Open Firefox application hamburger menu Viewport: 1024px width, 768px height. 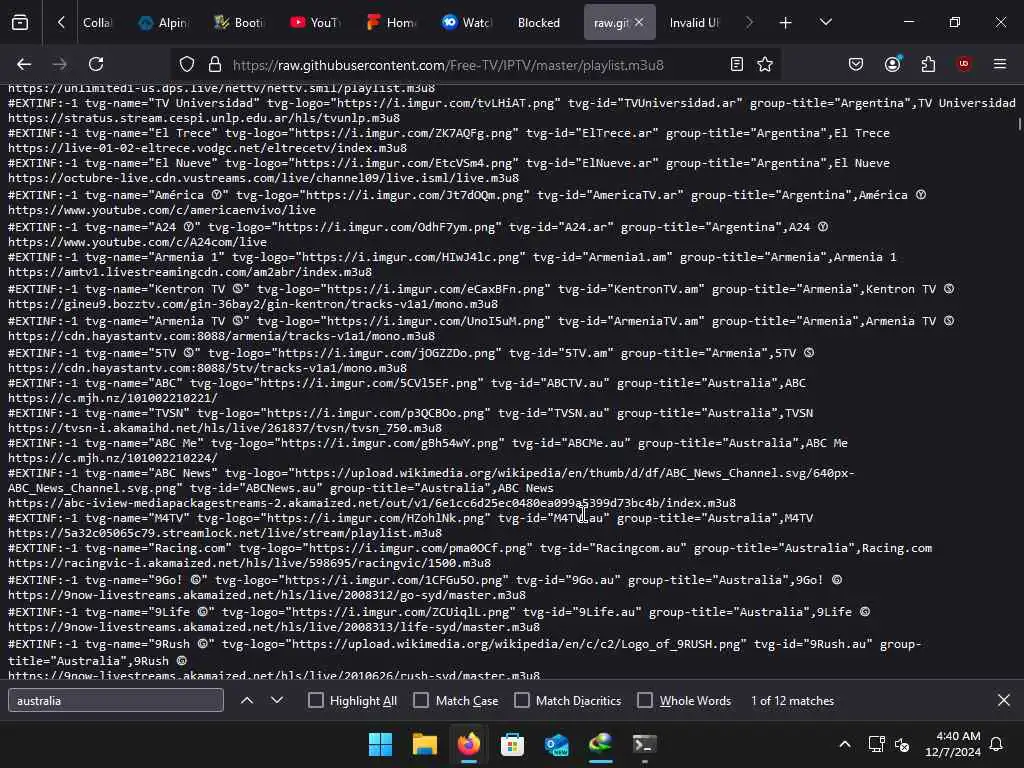point(1000,65)
